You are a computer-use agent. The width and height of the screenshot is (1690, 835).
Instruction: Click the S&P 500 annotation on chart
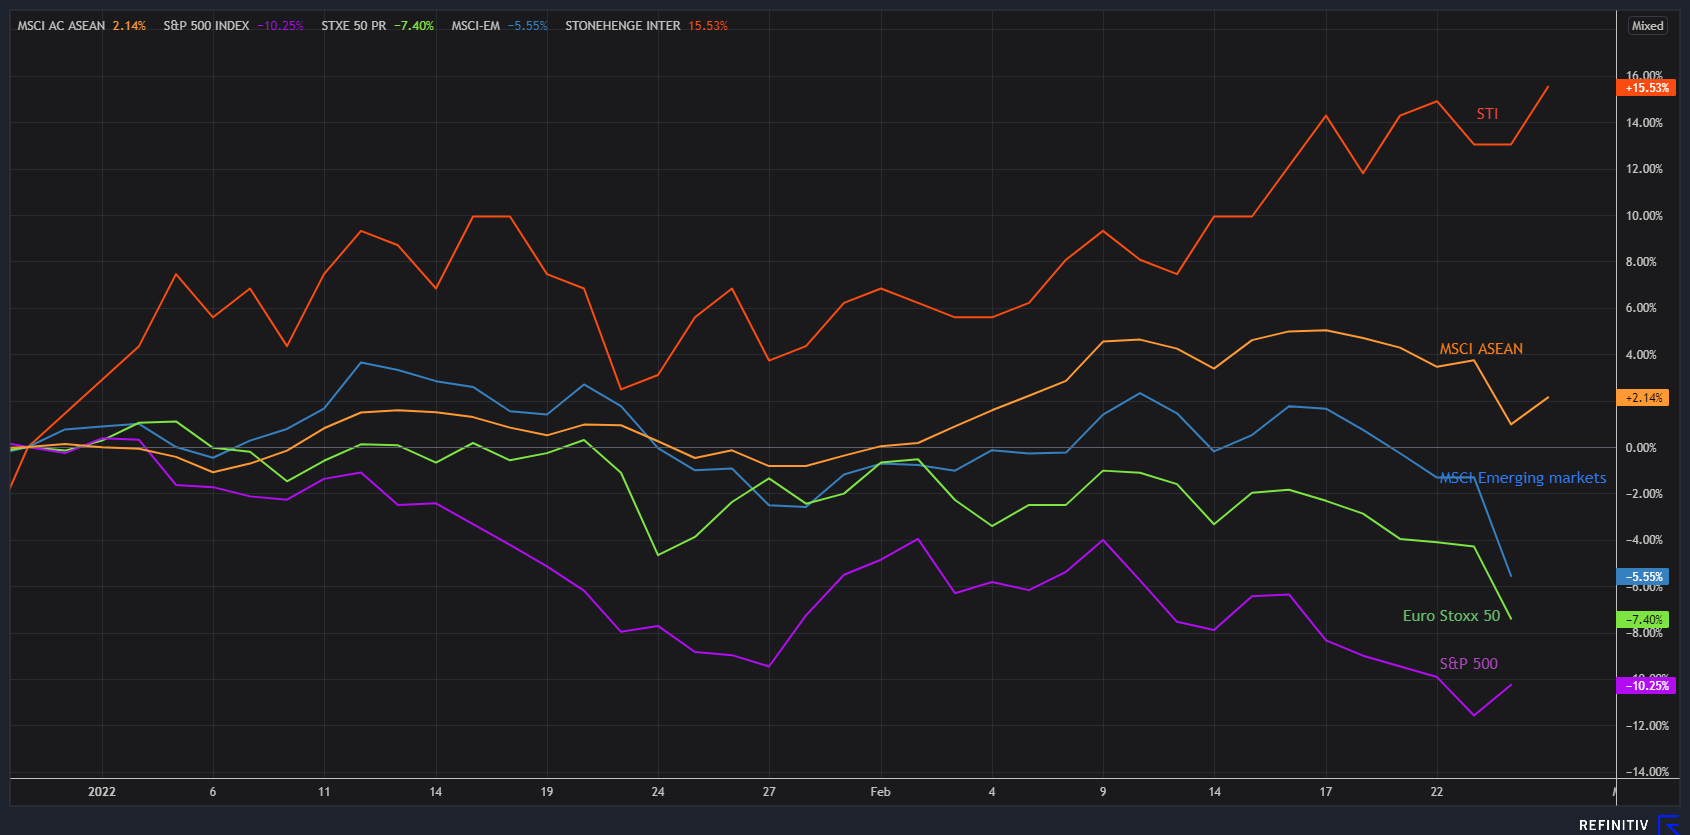pos(1468,664)
